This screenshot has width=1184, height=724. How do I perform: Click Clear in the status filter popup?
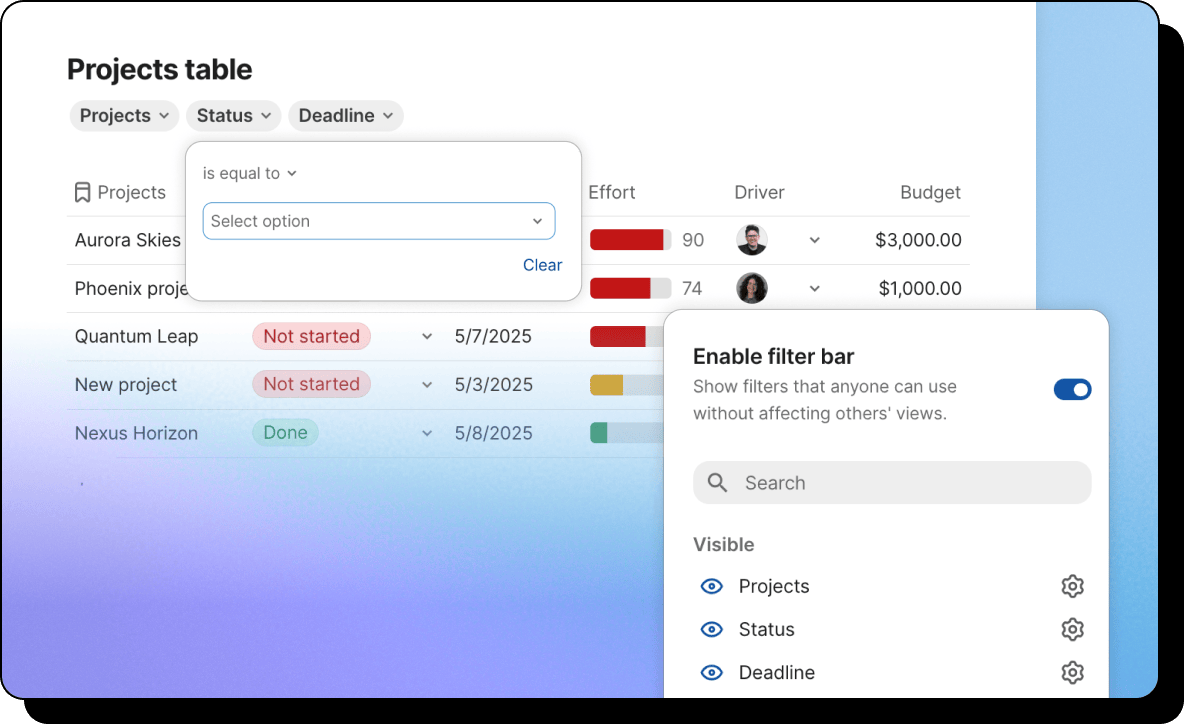542,265
